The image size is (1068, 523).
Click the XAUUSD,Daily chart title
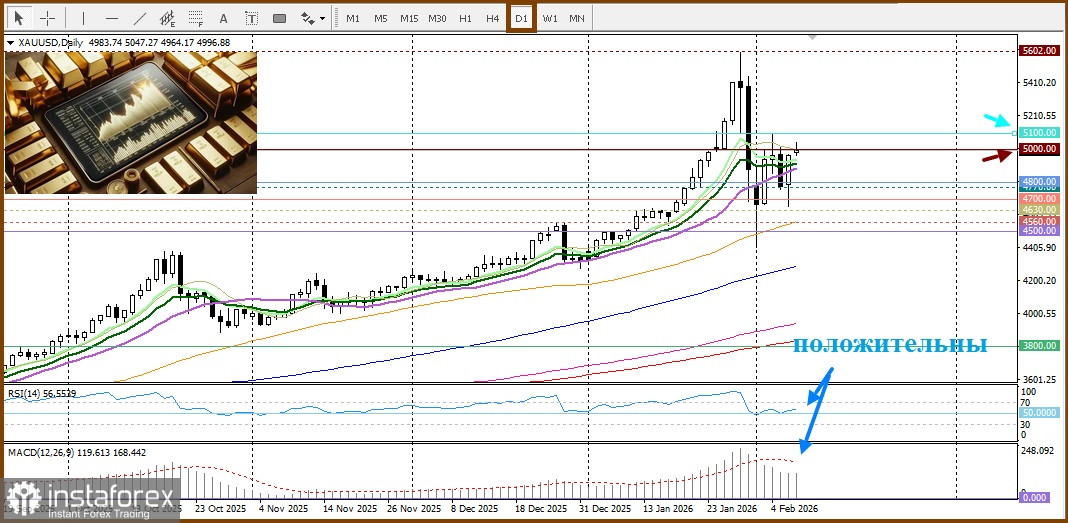click(x=48, y=43)
